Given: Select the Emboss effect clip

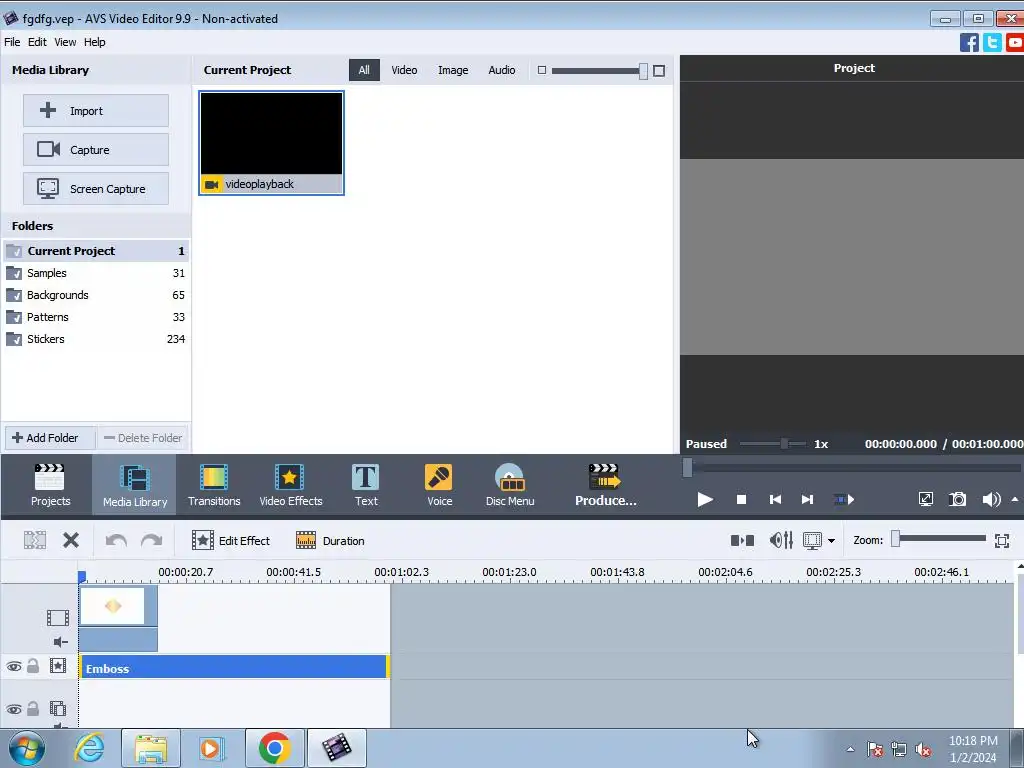Looking at the screenshot, I should pos(234,667).
